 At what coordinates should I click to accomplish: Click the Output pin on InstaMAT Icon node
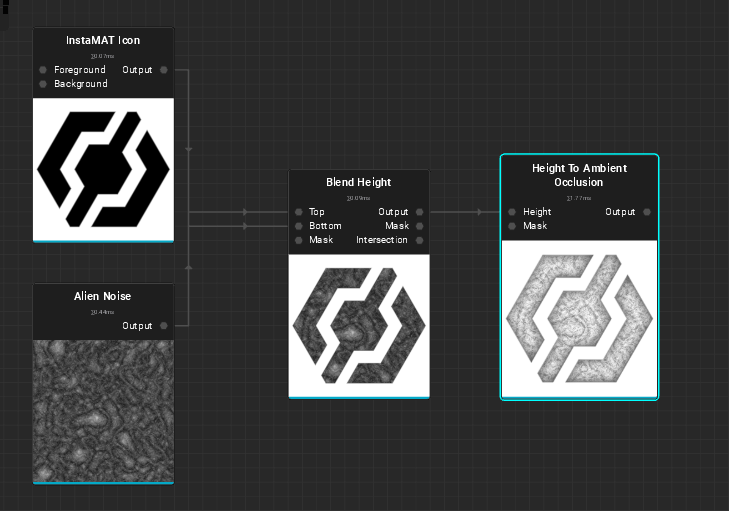pyautogui.click(x=164, y=70)
